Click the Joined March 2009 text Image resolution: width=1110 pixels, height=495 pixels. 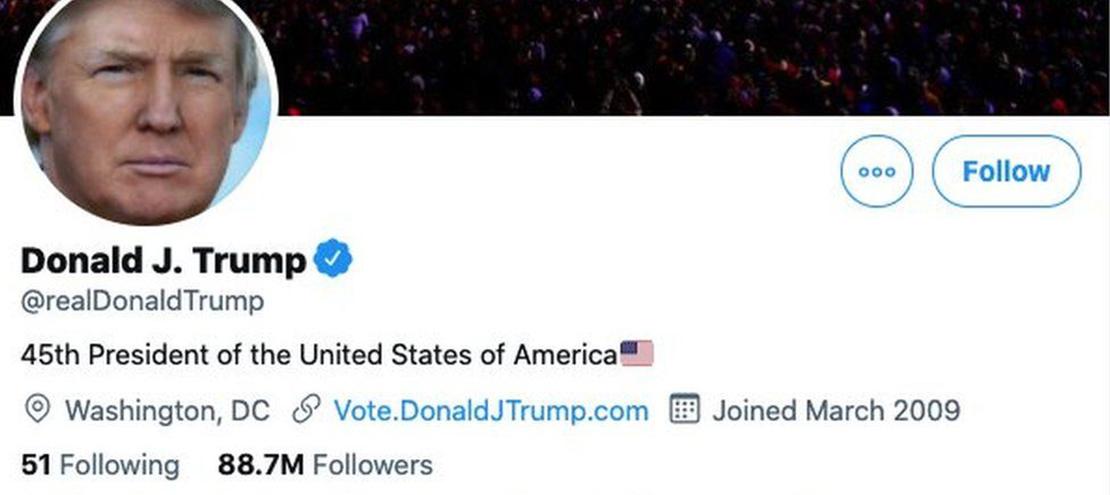tap(835, 410)
